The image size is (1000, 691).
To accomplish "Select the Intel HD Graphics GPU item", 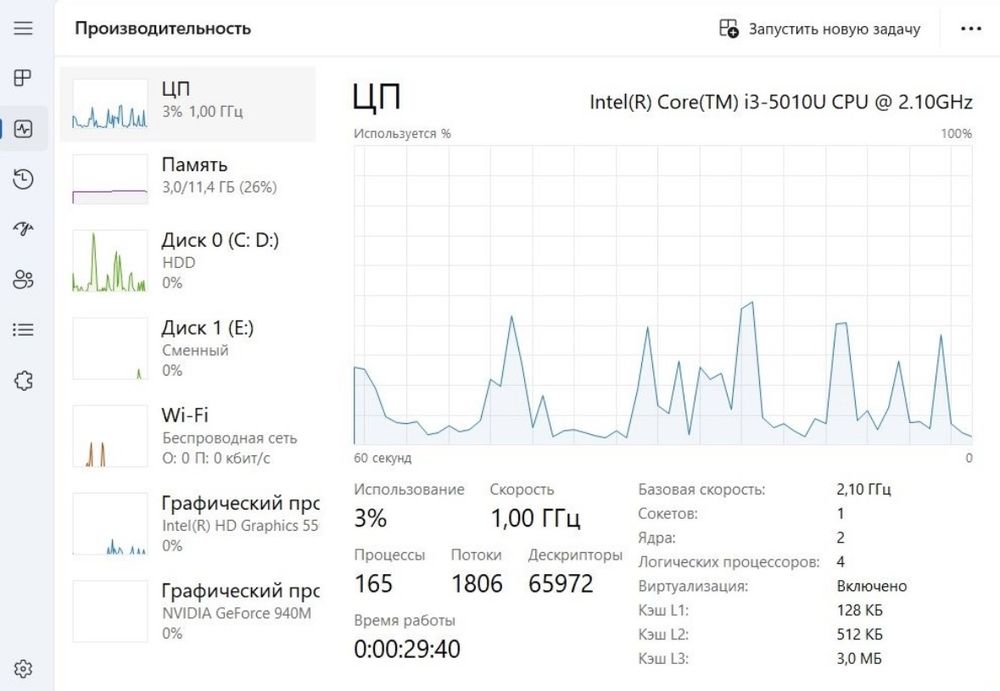I will (188, 523).
